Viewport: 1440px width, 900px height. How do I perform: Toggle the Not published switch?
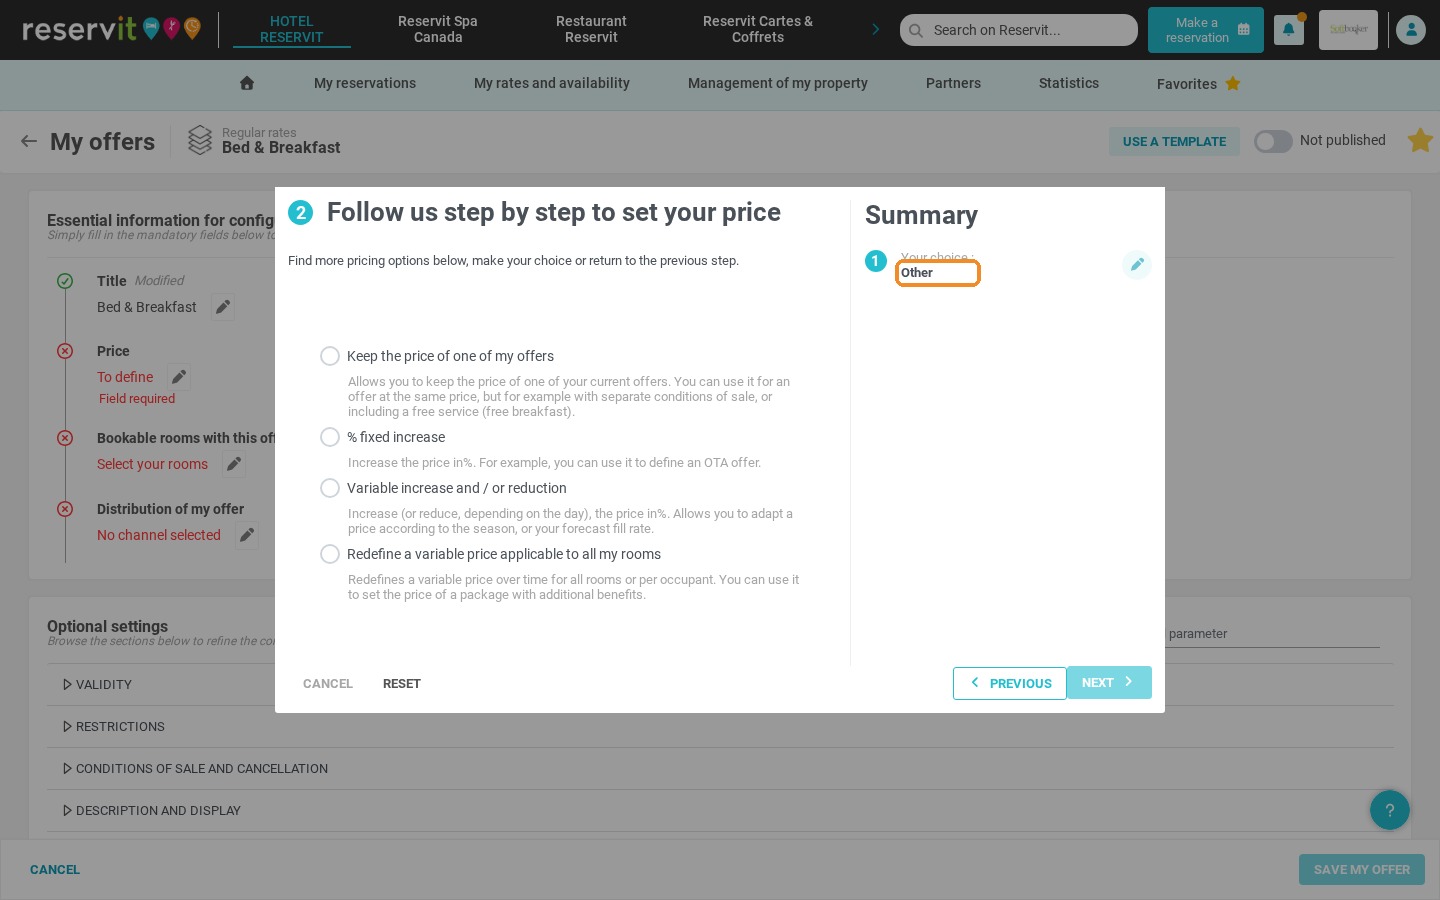[1273, 141]
